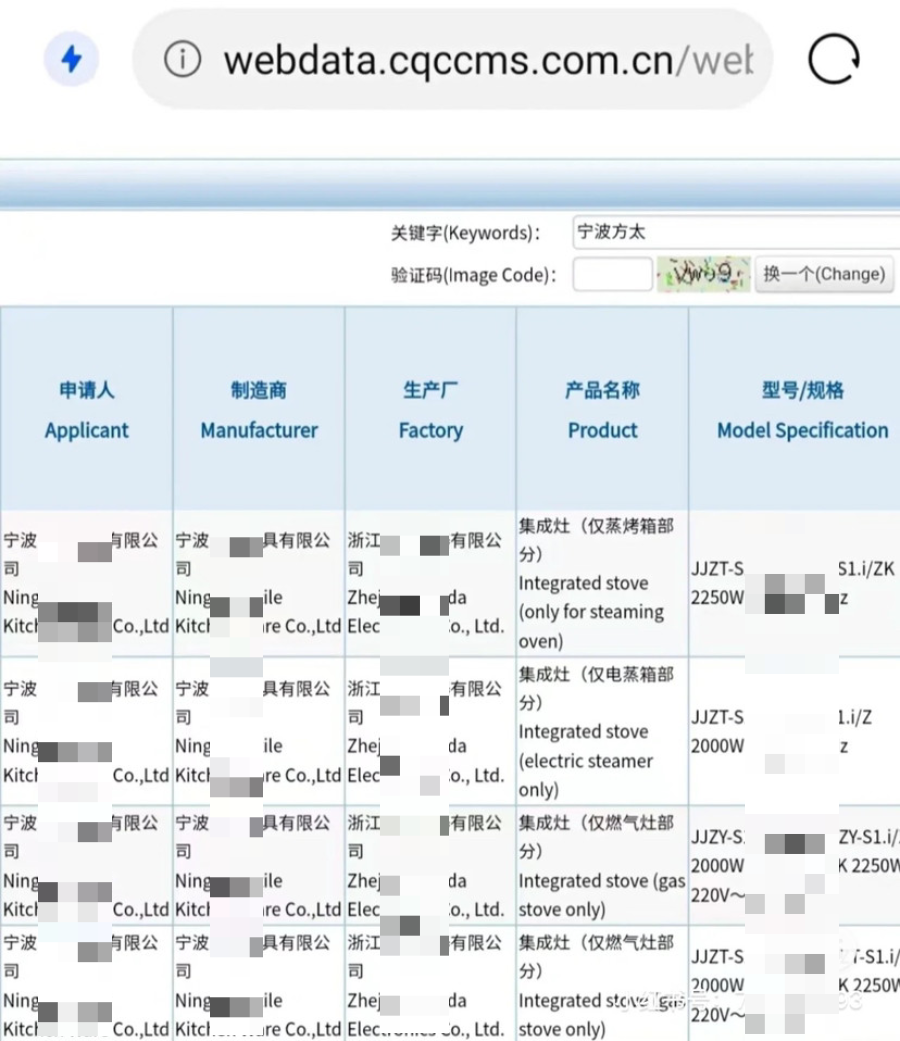Click the 换一个(Change) button
The image size is (900, 1041).
coord(824,274)
